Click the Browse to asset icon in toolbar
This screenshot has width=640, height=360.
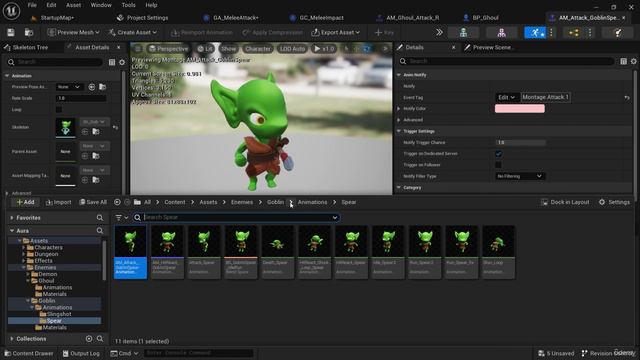[29, 32]
